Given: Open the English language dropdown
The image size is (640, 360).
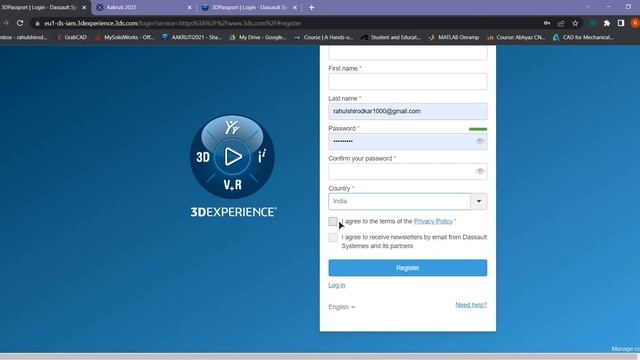Looking at the screenshot, I should (x=342, y=307).
